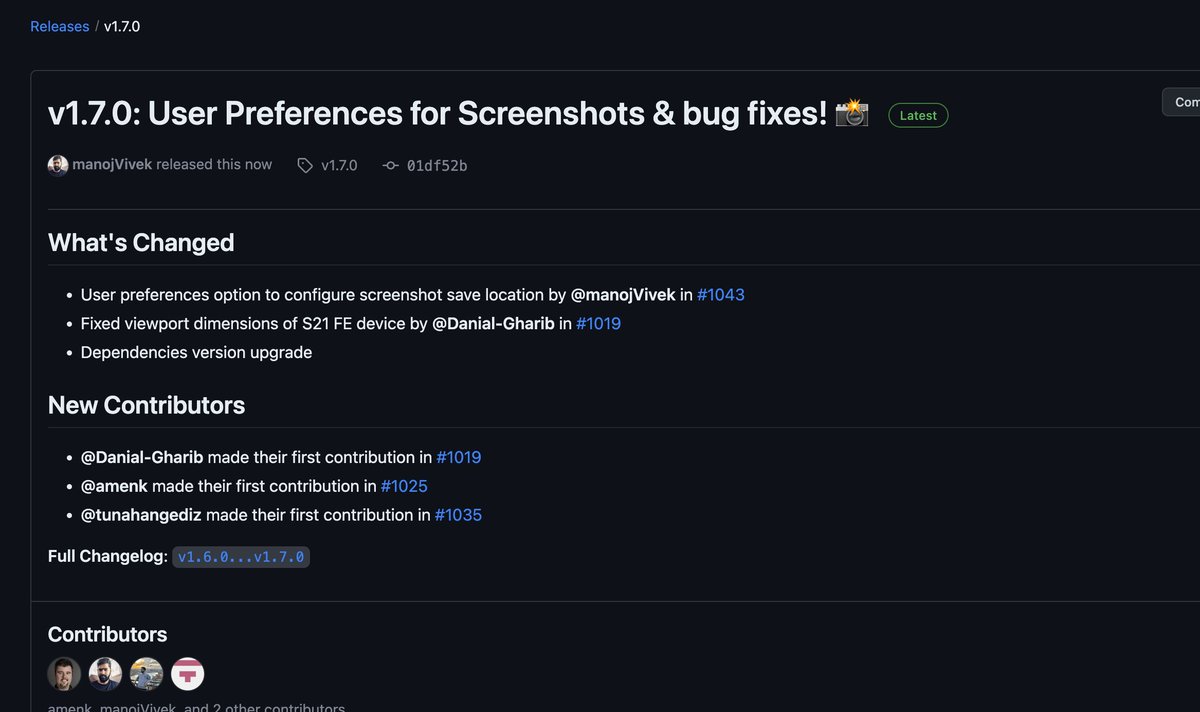
Task: Click the @tunahangediz mention
Action: click(x=141, y=515)
